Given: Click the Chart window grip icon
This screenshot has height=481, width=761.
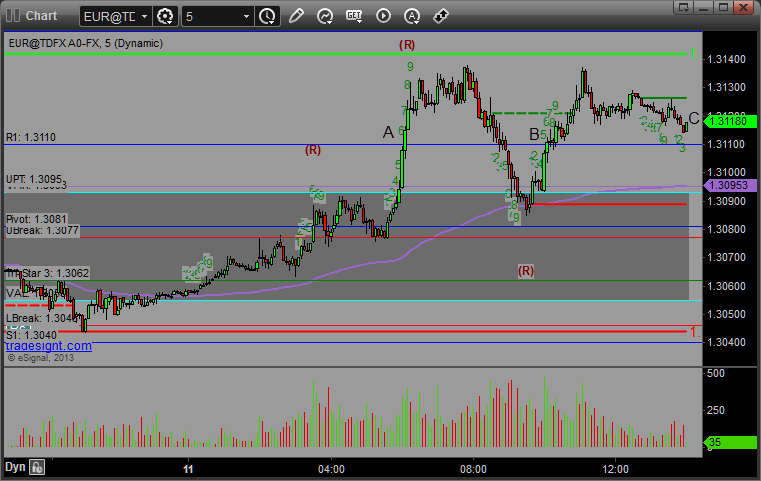Looking at the screenshot, I should 13,16.
